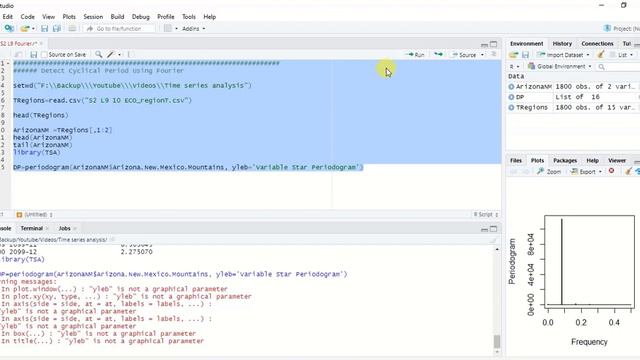Switch to the Packages tab
This screenshot has width=640, height=360.
(565, 160)
